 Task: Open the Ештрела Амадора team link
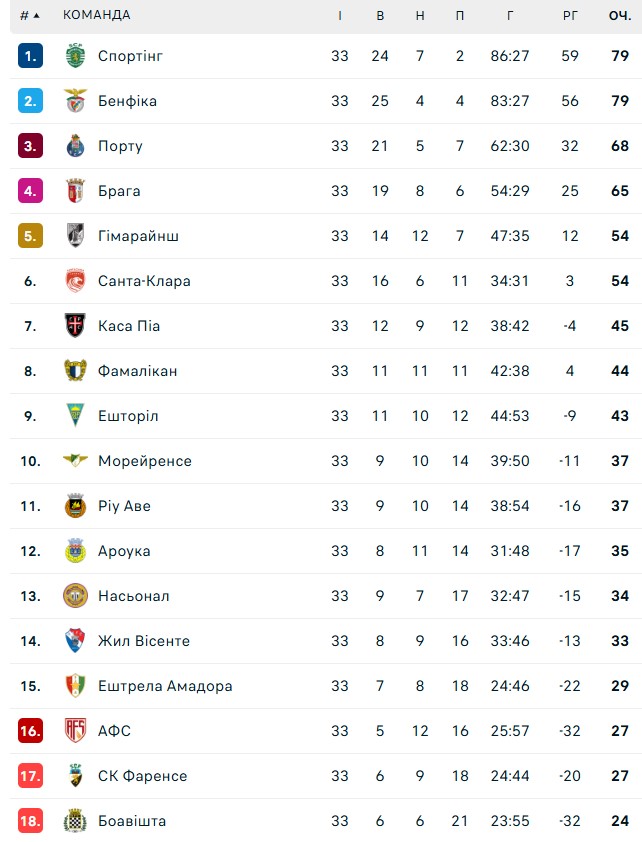click(x=165, y=686)
